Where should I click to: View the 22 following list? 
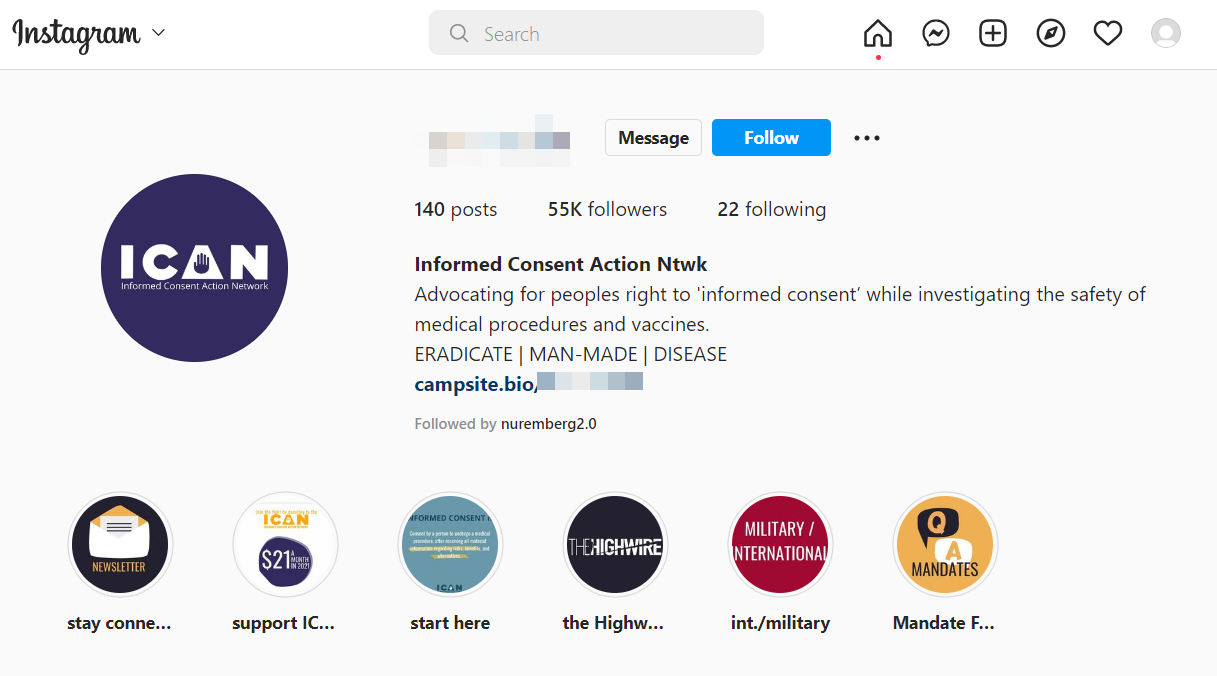coord(771,210)
